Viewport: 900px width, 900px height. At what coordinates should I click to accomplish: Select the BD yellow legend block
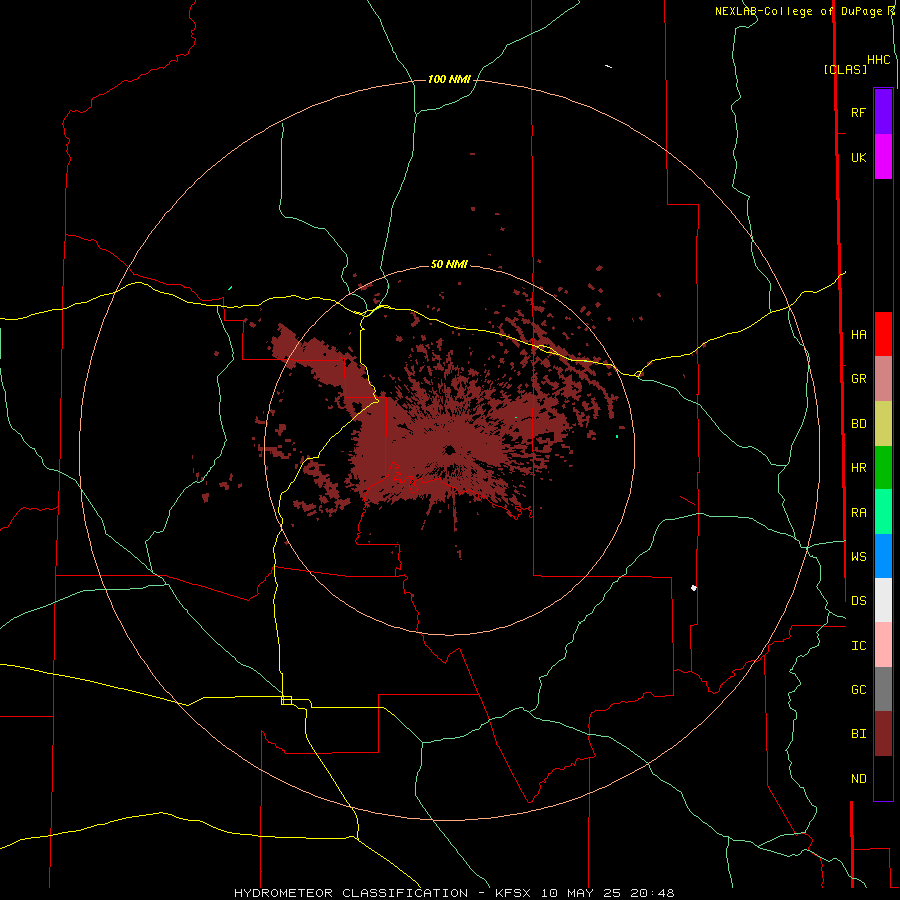pos(883,424)
